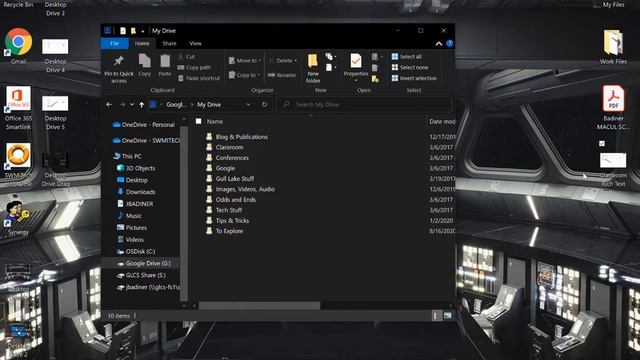Open Badiner MACUL PDF desktop file
Viewport: 640px width, 360px height.
click(x=613, y=107)
